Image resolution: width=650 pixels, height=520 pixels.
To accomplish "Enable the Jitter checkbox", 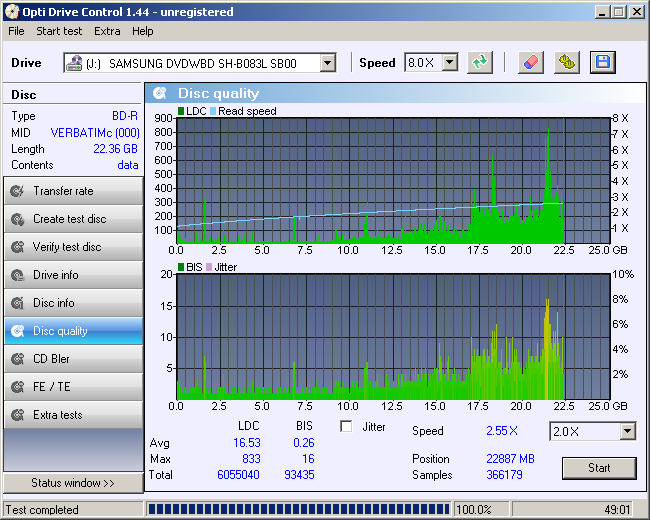I will (x=346, y=426).
